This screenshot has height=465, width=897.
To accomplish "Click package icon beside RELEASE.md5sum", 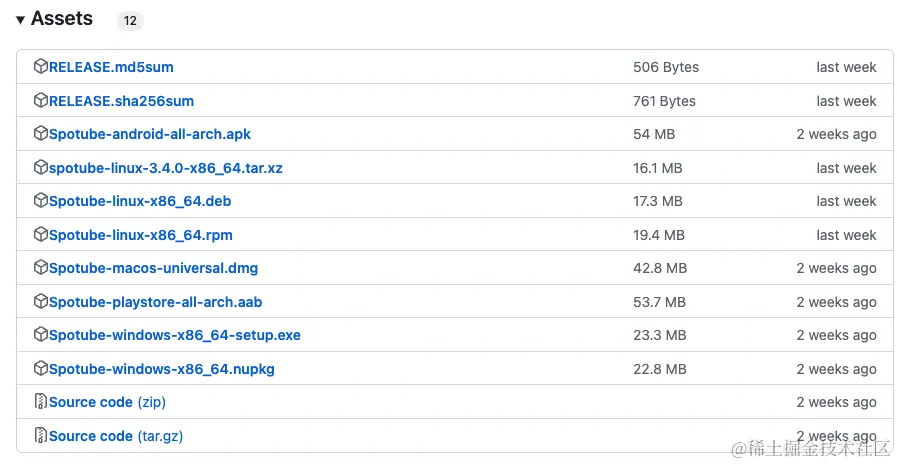I will tap(41, 66).
